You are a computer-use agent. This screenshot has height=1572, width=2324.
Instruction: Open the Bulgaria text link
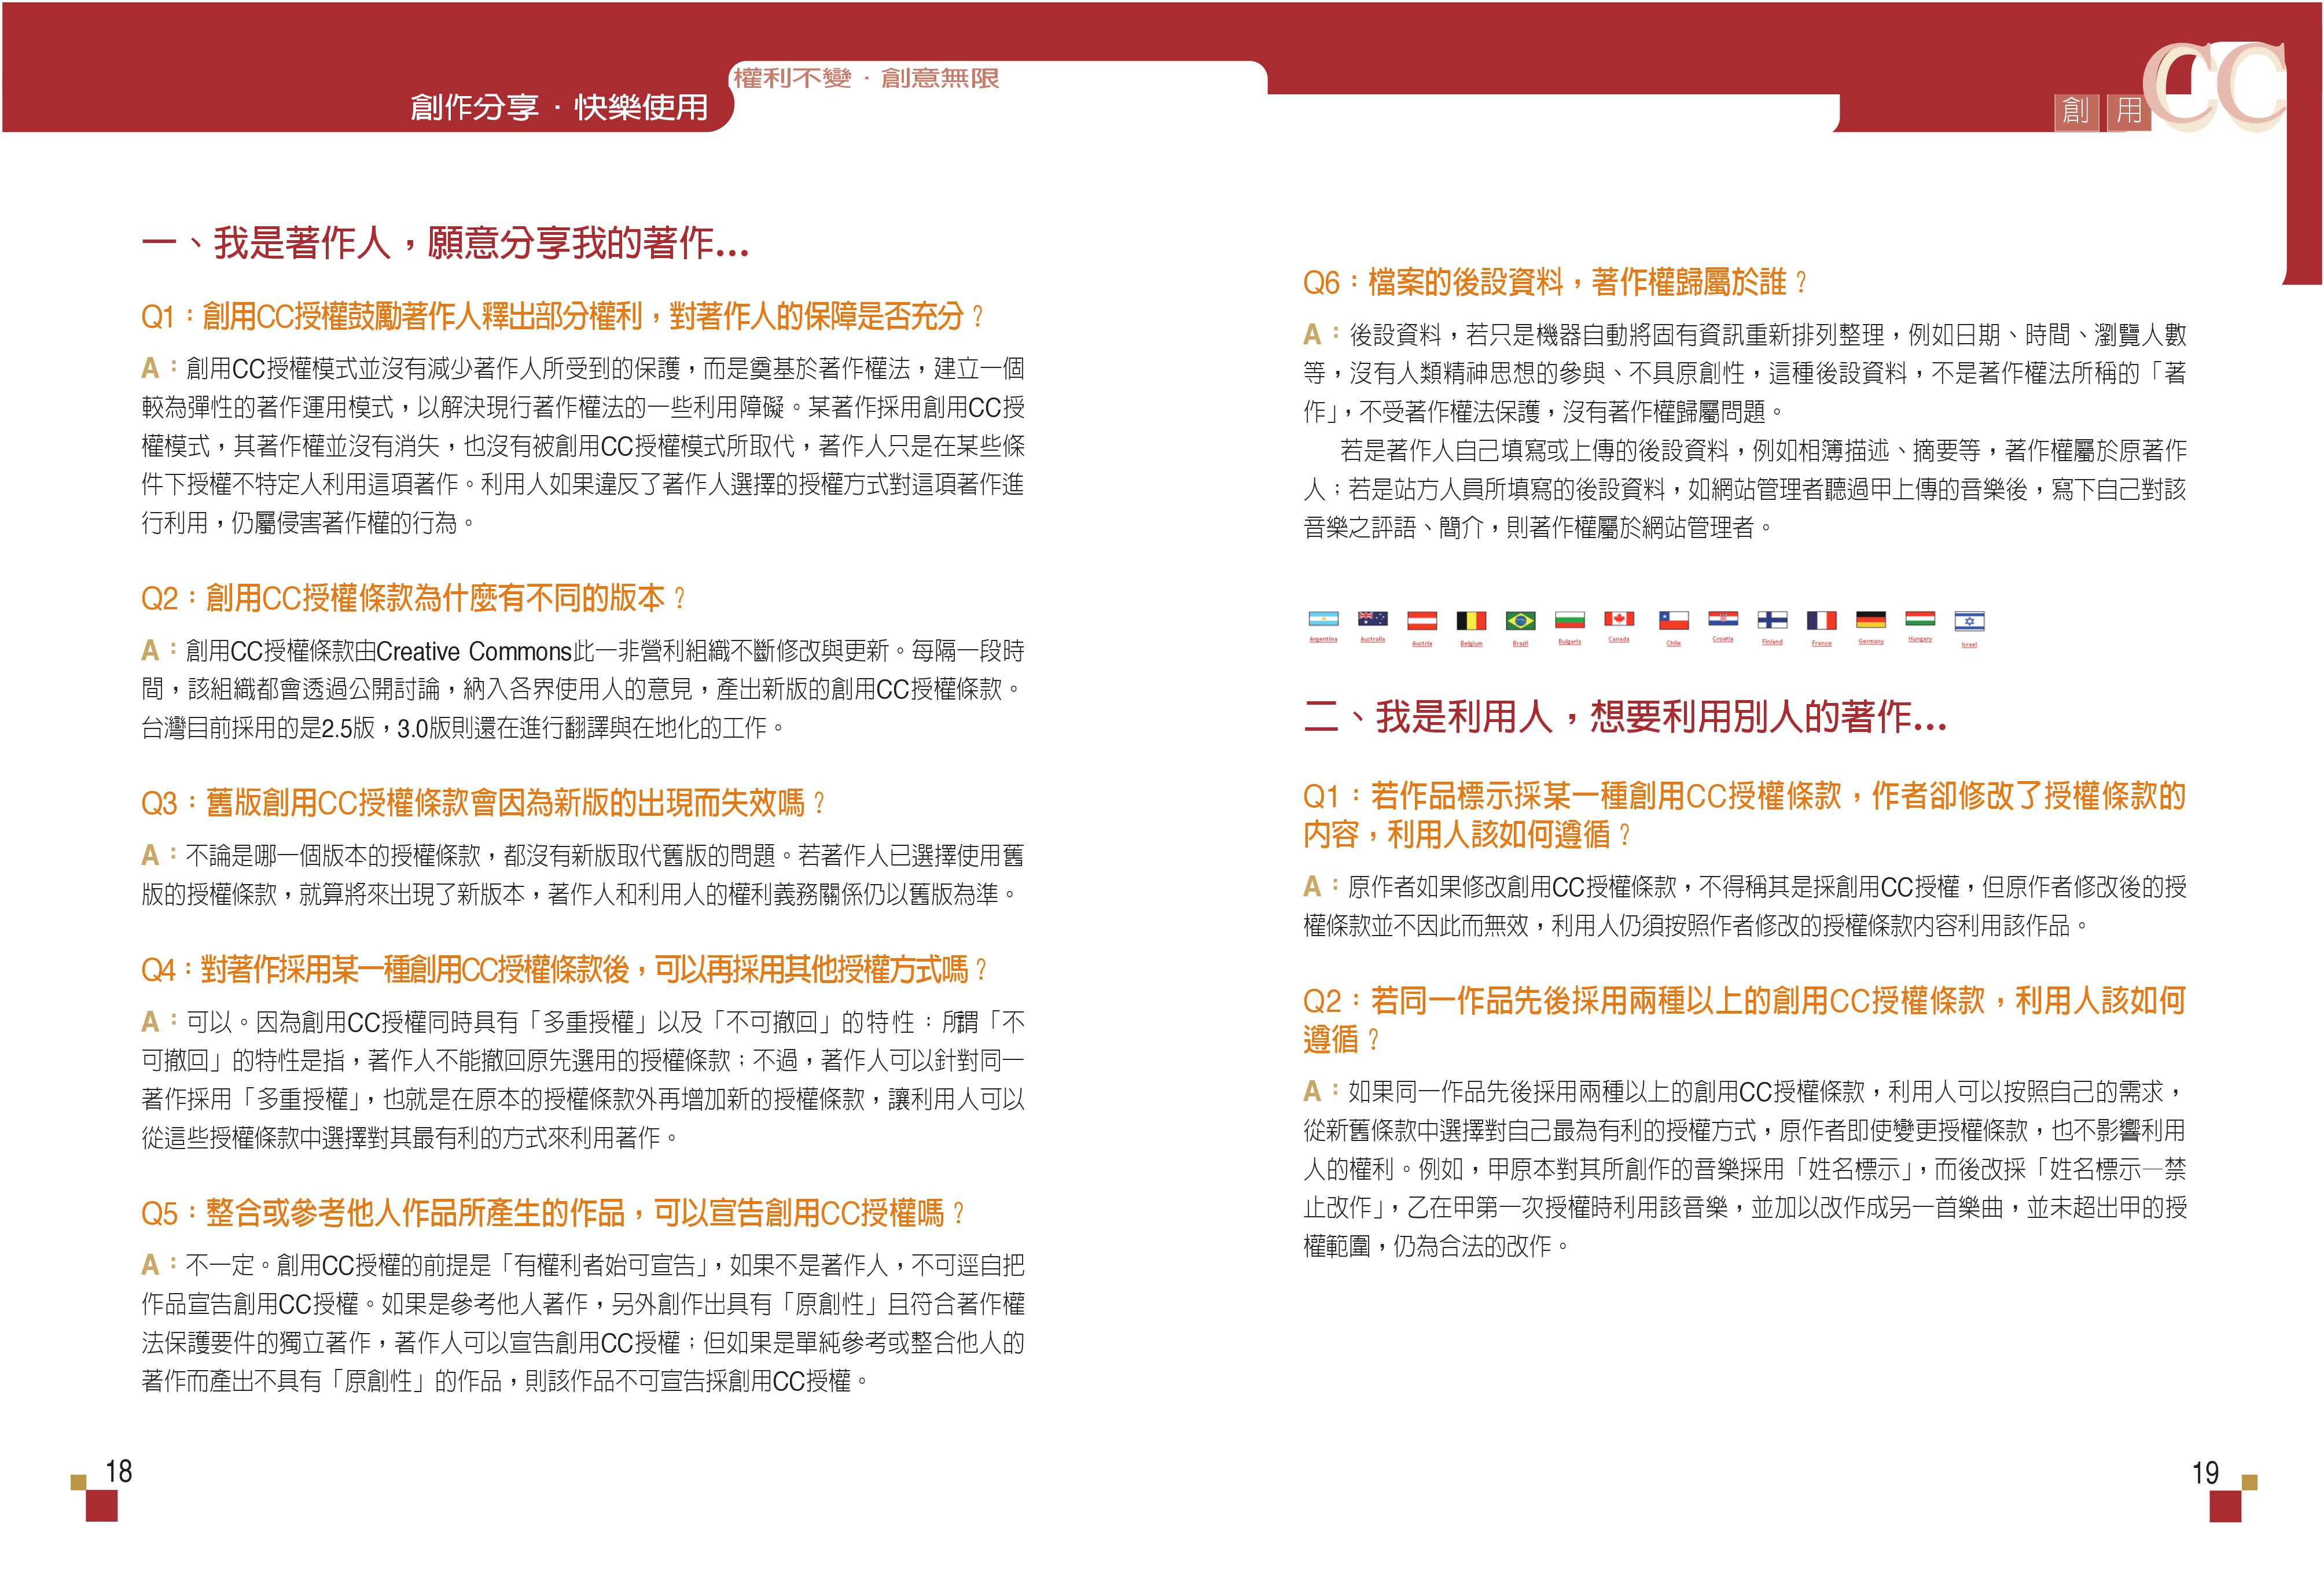pos(1569,642)
